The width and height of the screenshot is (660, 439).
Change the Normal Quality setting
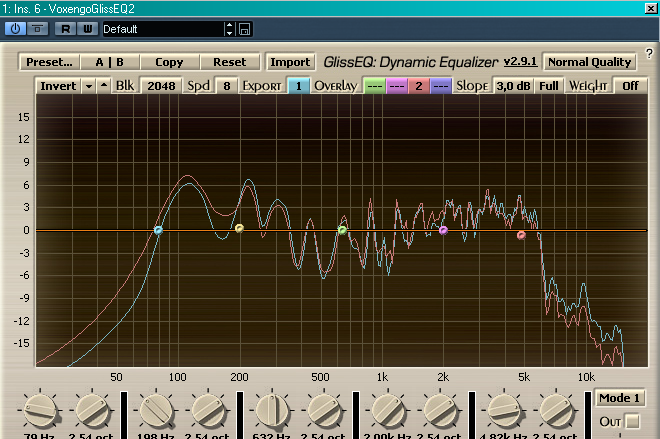coord(589,62)
